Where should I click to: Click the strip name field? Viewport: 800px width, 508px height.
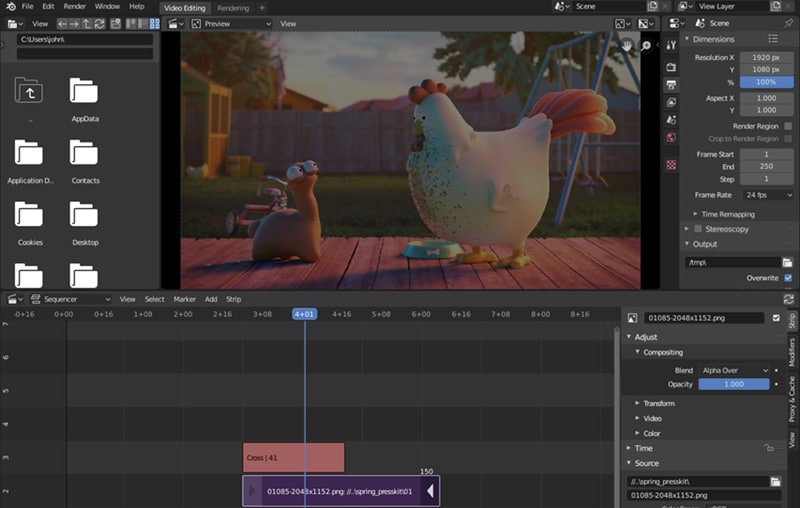pos(704,318)
